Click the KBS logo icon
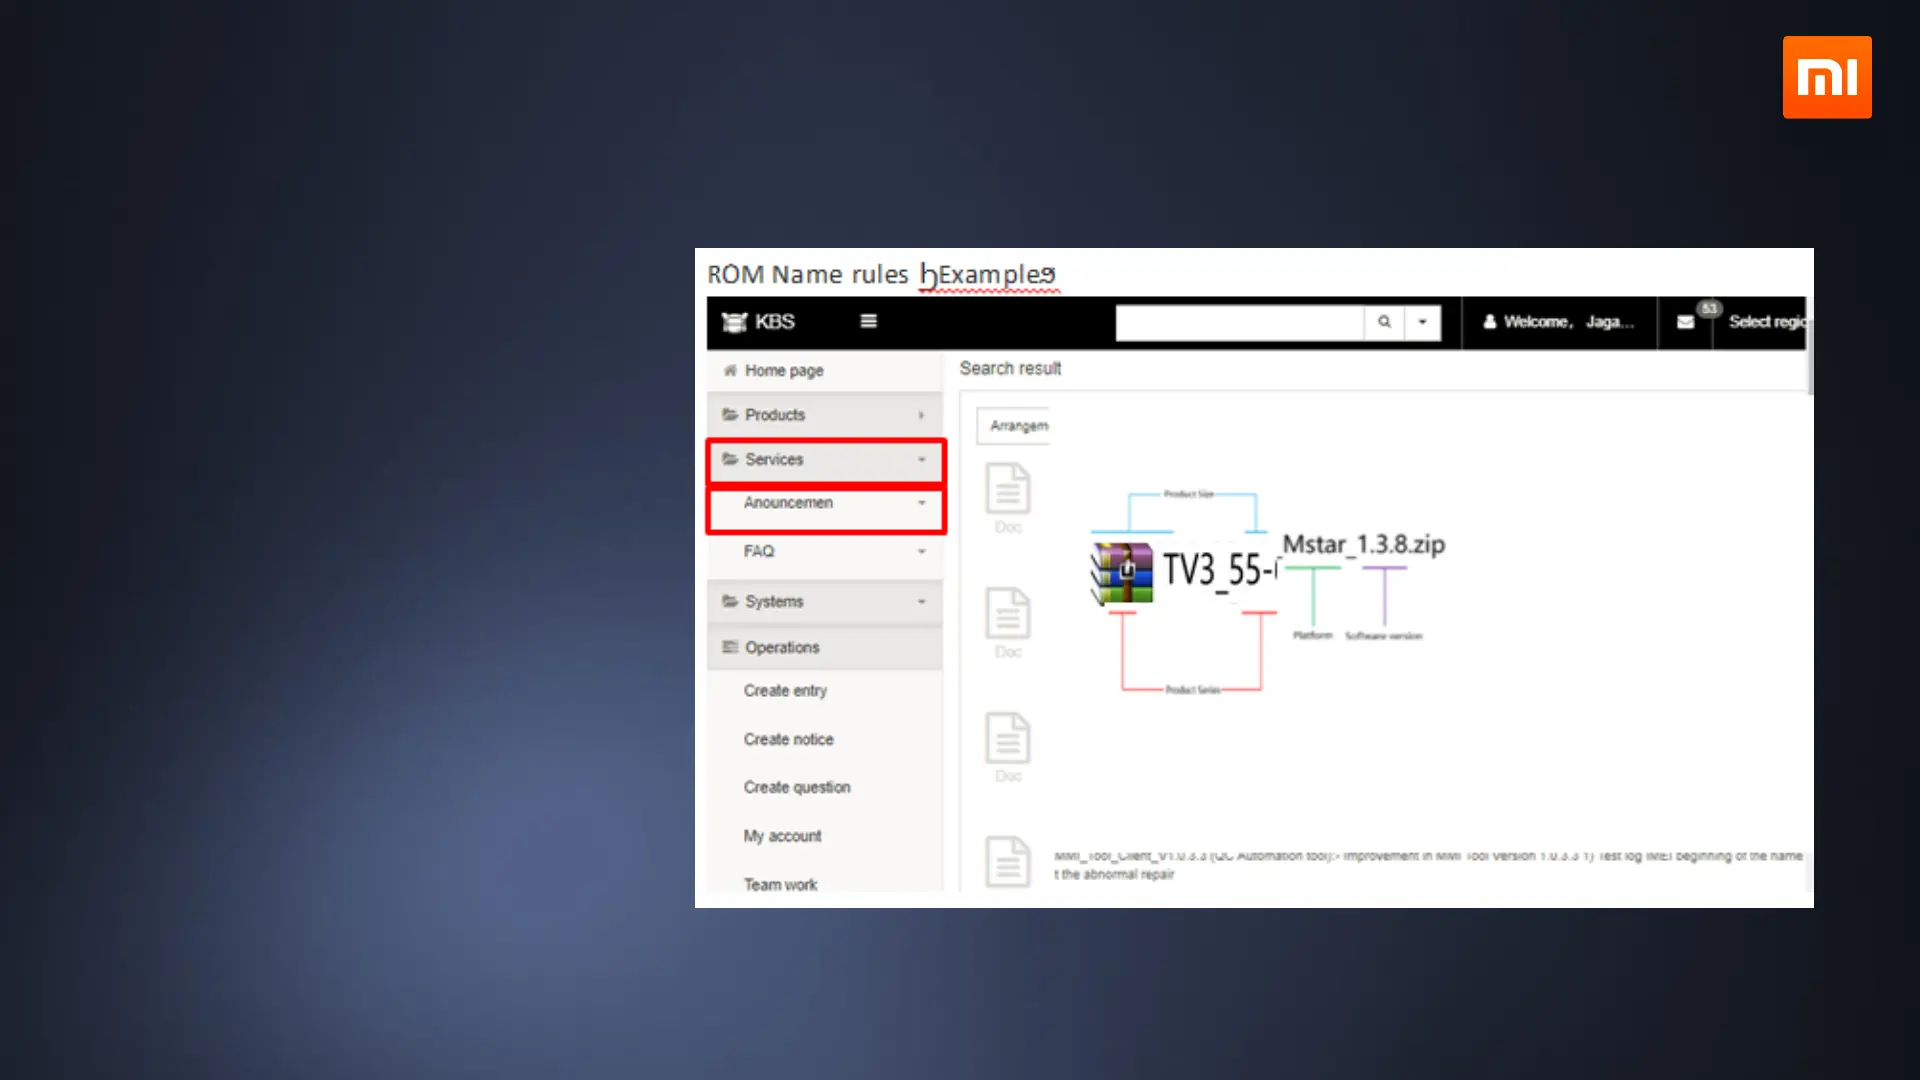The height and width of the screenshot is (1080, 1920). pyautogui.click(x=735, y=322)
